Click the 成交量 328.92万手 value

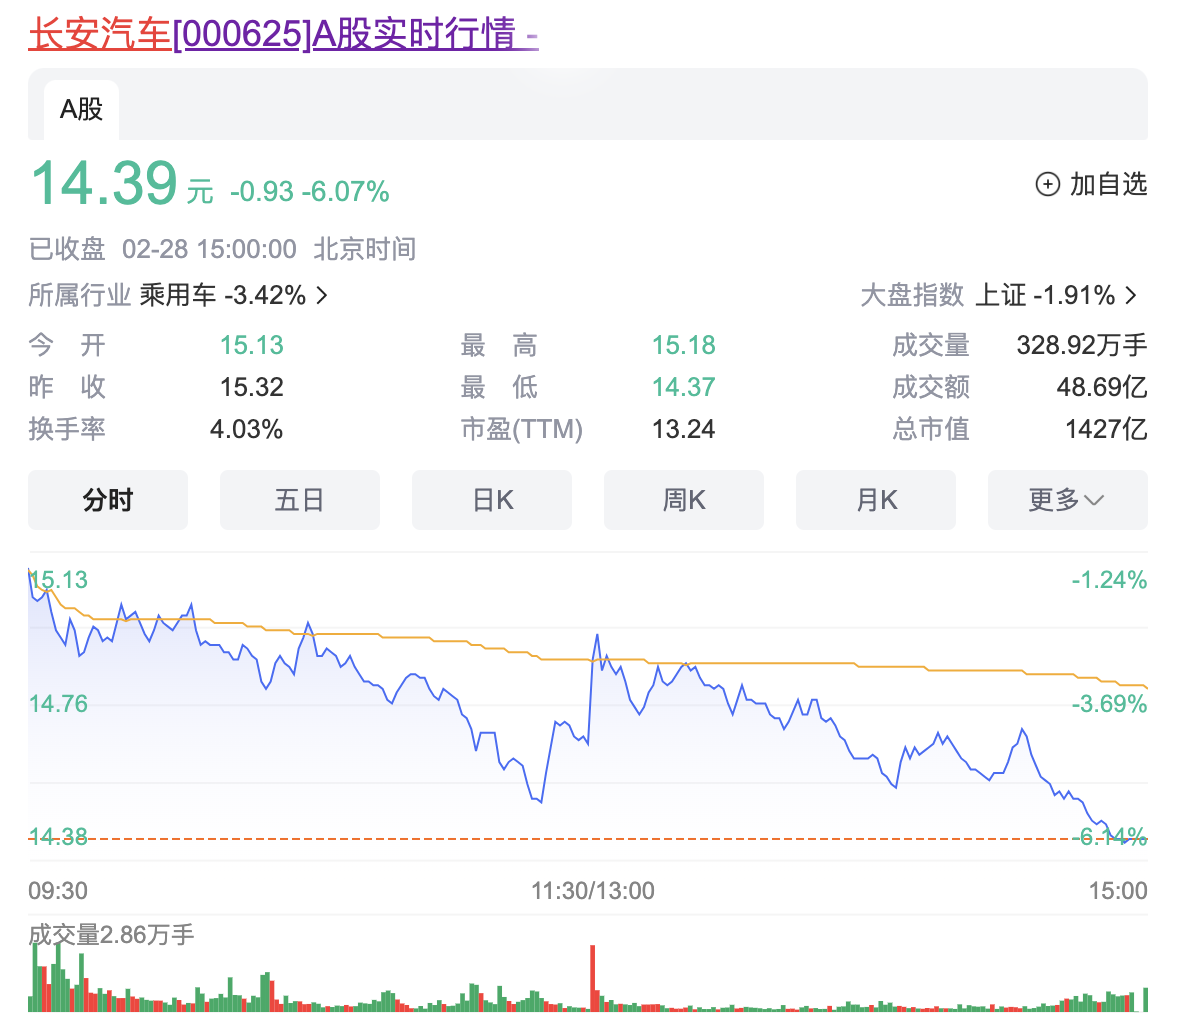(x=1081, y=345)
